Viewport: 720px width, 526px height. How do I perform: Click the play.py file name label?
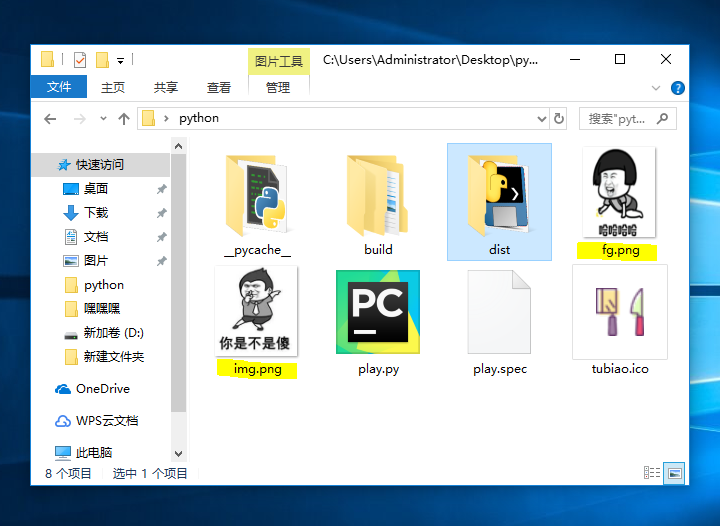(379, 369)
